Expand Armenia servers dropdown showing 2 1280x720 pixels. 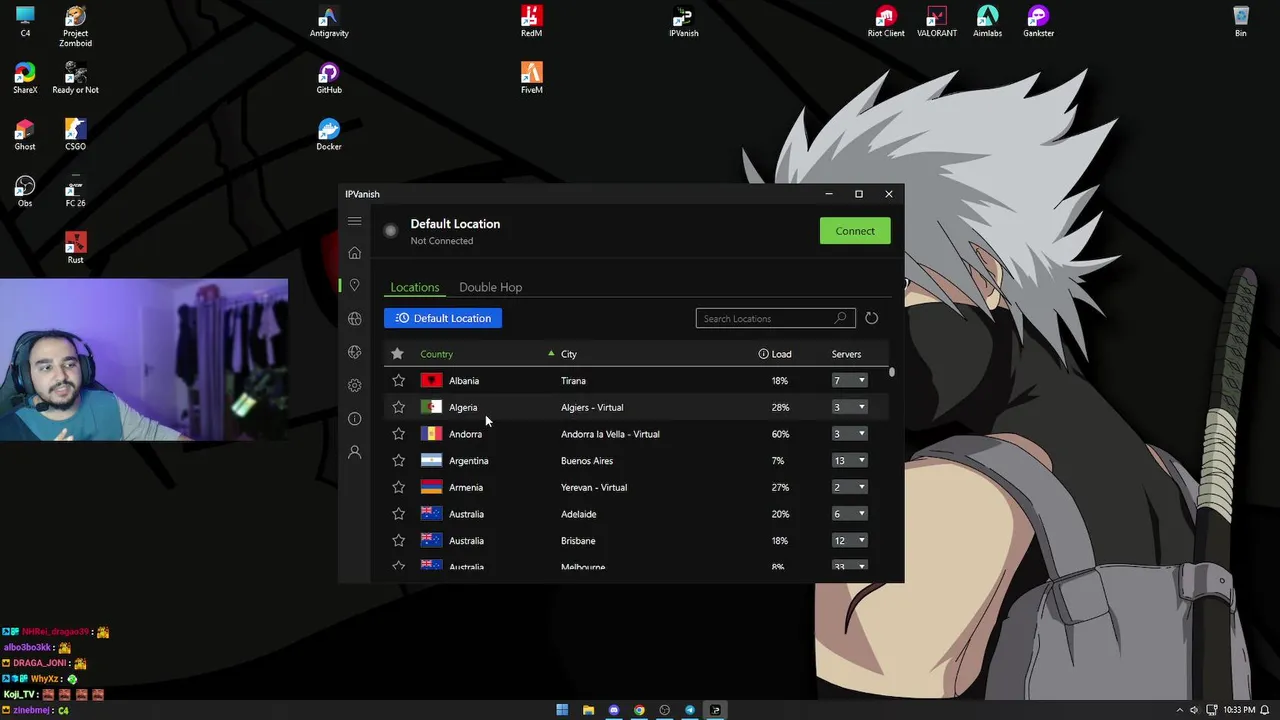click(849, 487)
